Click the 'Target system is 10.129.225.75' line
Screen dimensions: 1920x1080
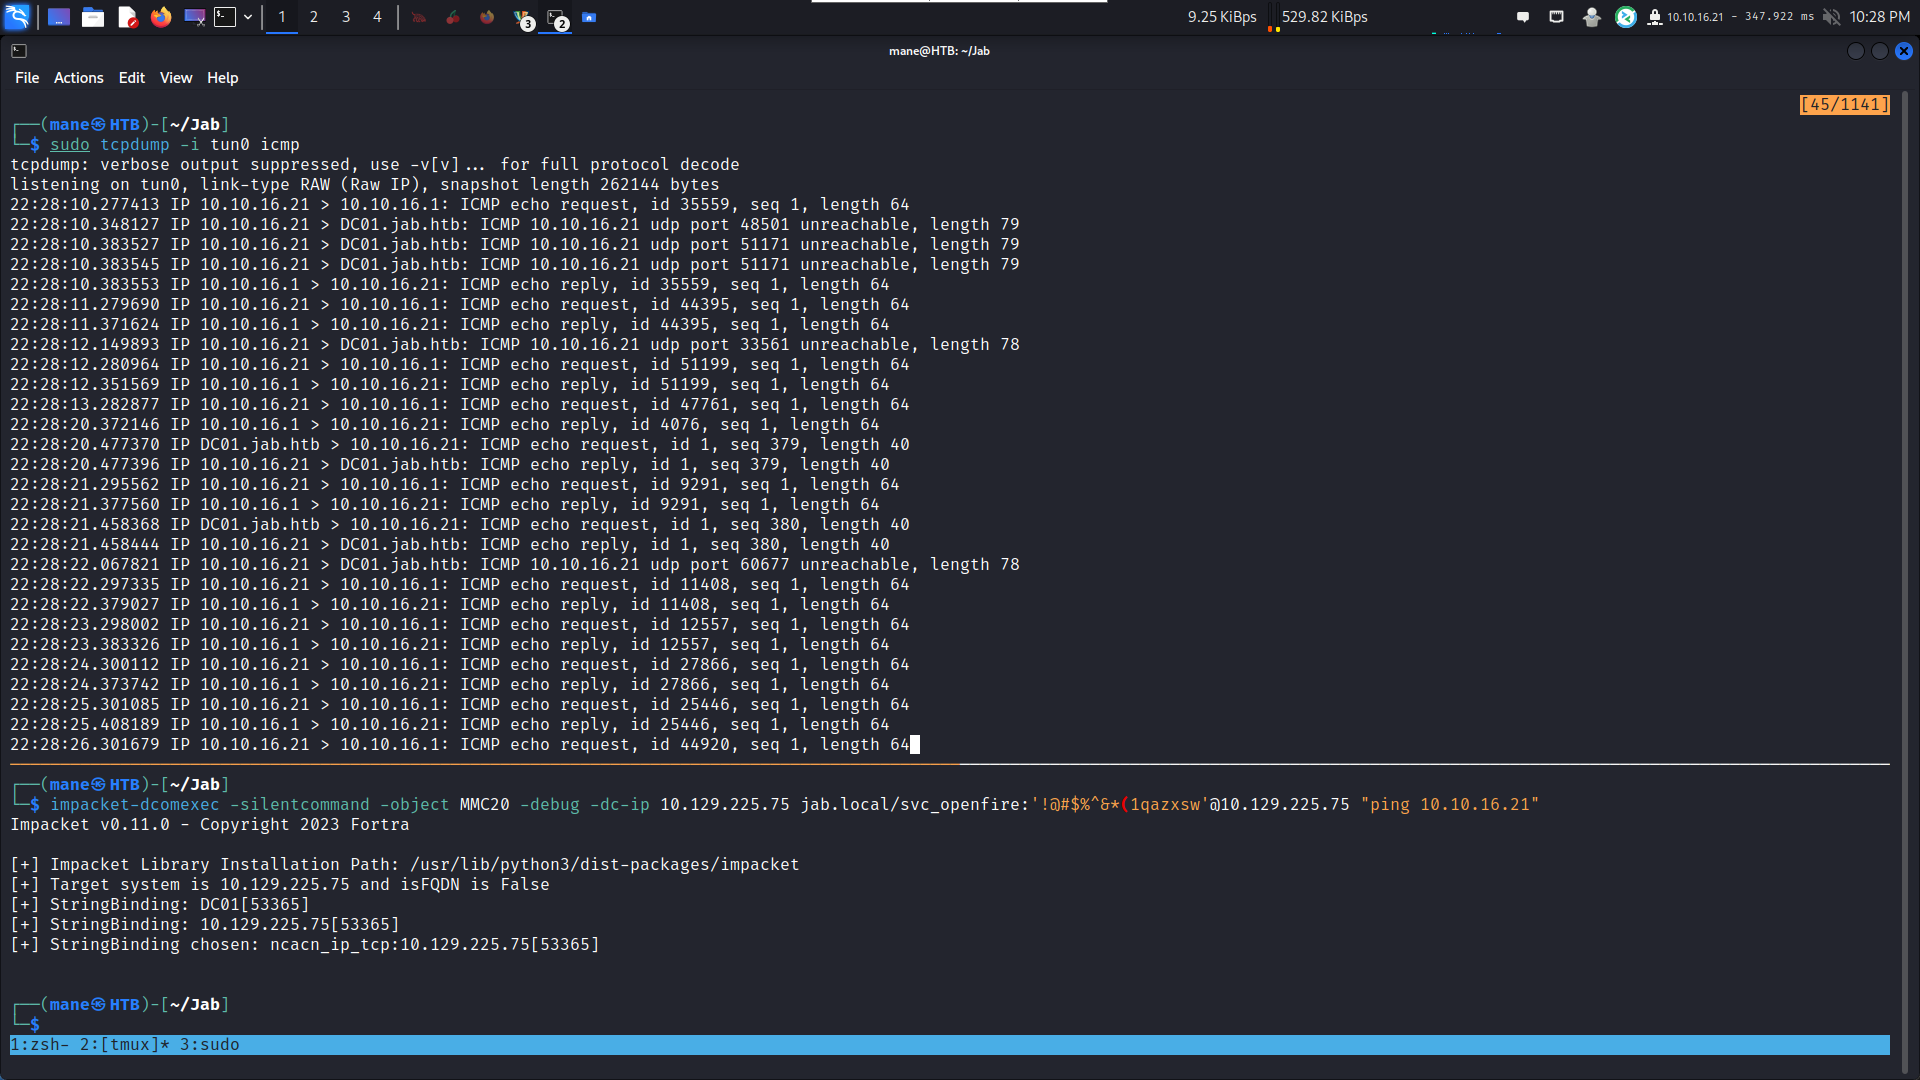tap(280, 885)
